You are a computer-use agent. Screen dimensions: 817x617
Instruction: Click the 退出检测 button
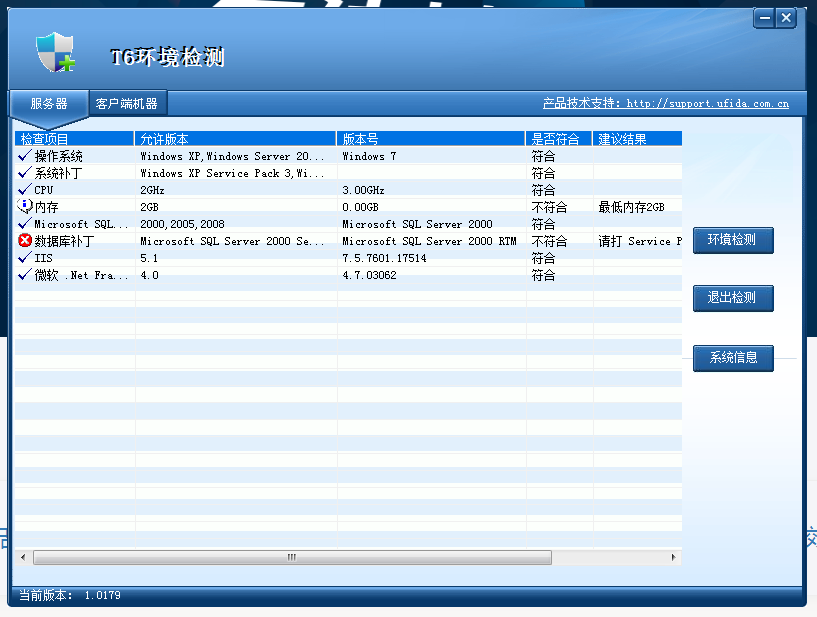pos(733,298)
